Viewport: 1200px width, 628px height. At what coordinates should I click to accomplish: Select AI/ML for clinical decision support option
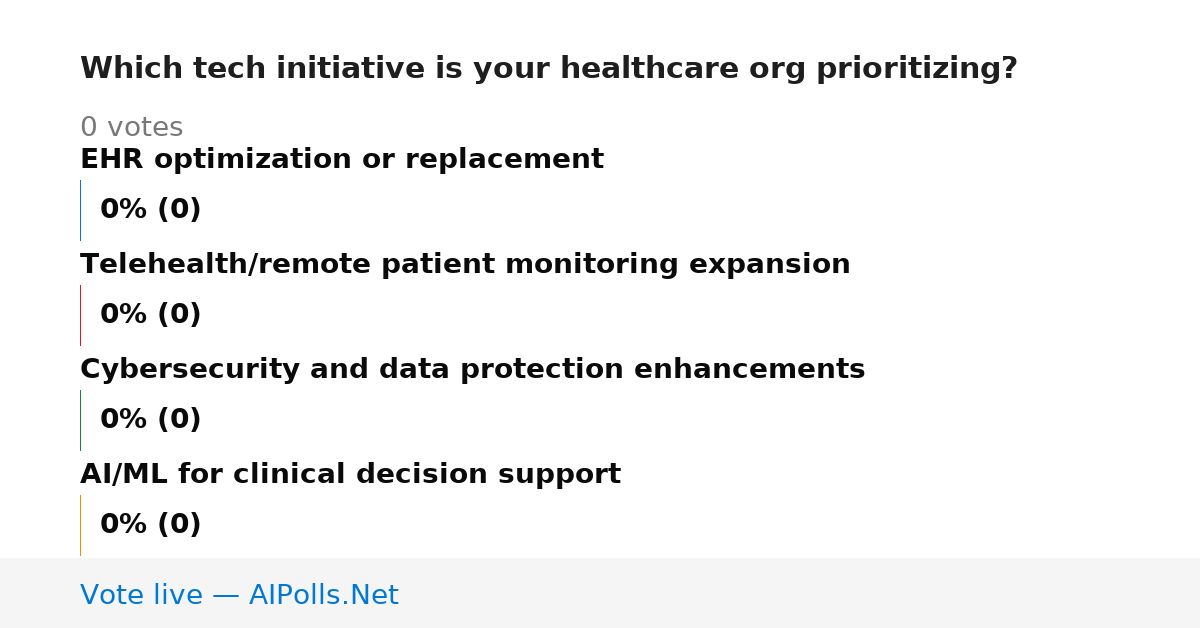(x=350, y=475)
